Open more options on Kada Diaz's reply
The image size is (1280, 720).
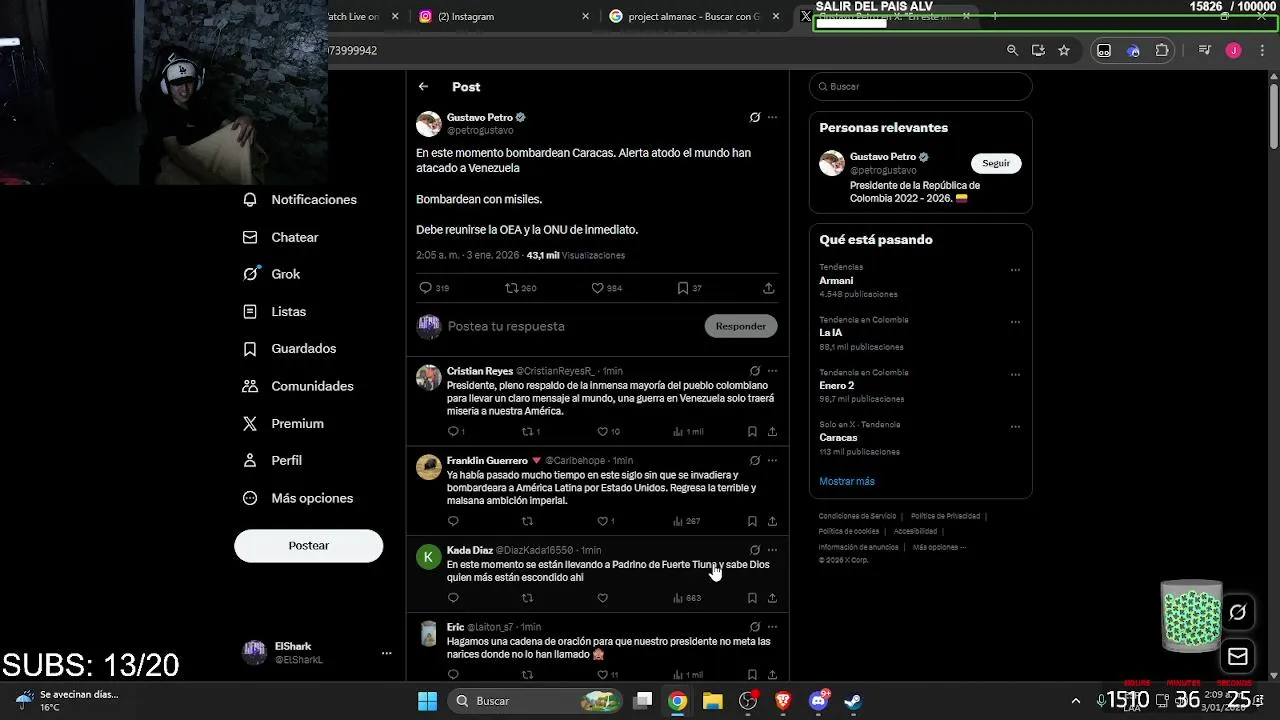[772, 550]
